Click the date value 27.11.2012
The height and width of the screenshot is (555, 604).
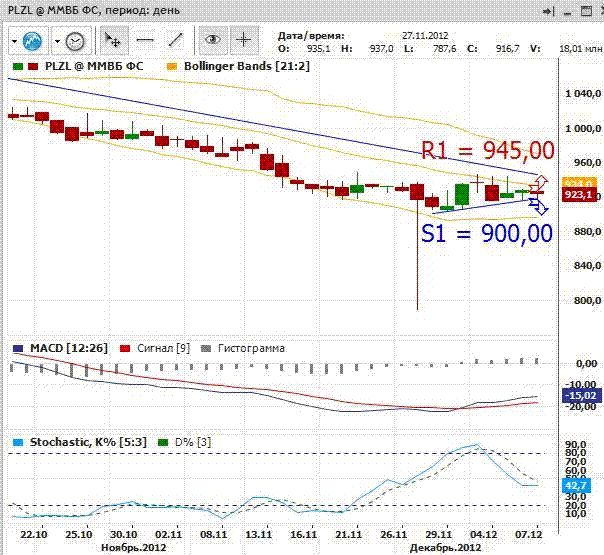(x=425, y=36)
